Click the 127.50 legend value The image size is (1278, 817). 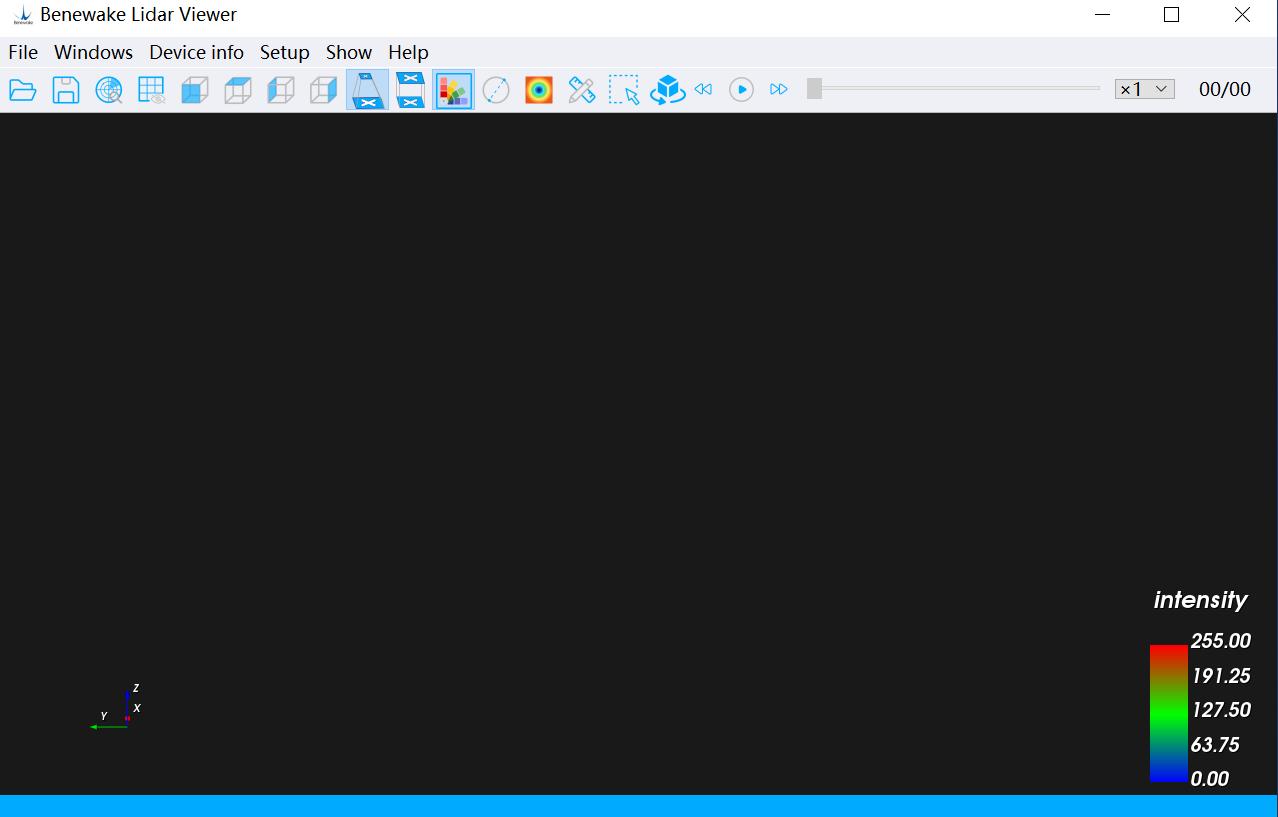[x=1221, y=710]
